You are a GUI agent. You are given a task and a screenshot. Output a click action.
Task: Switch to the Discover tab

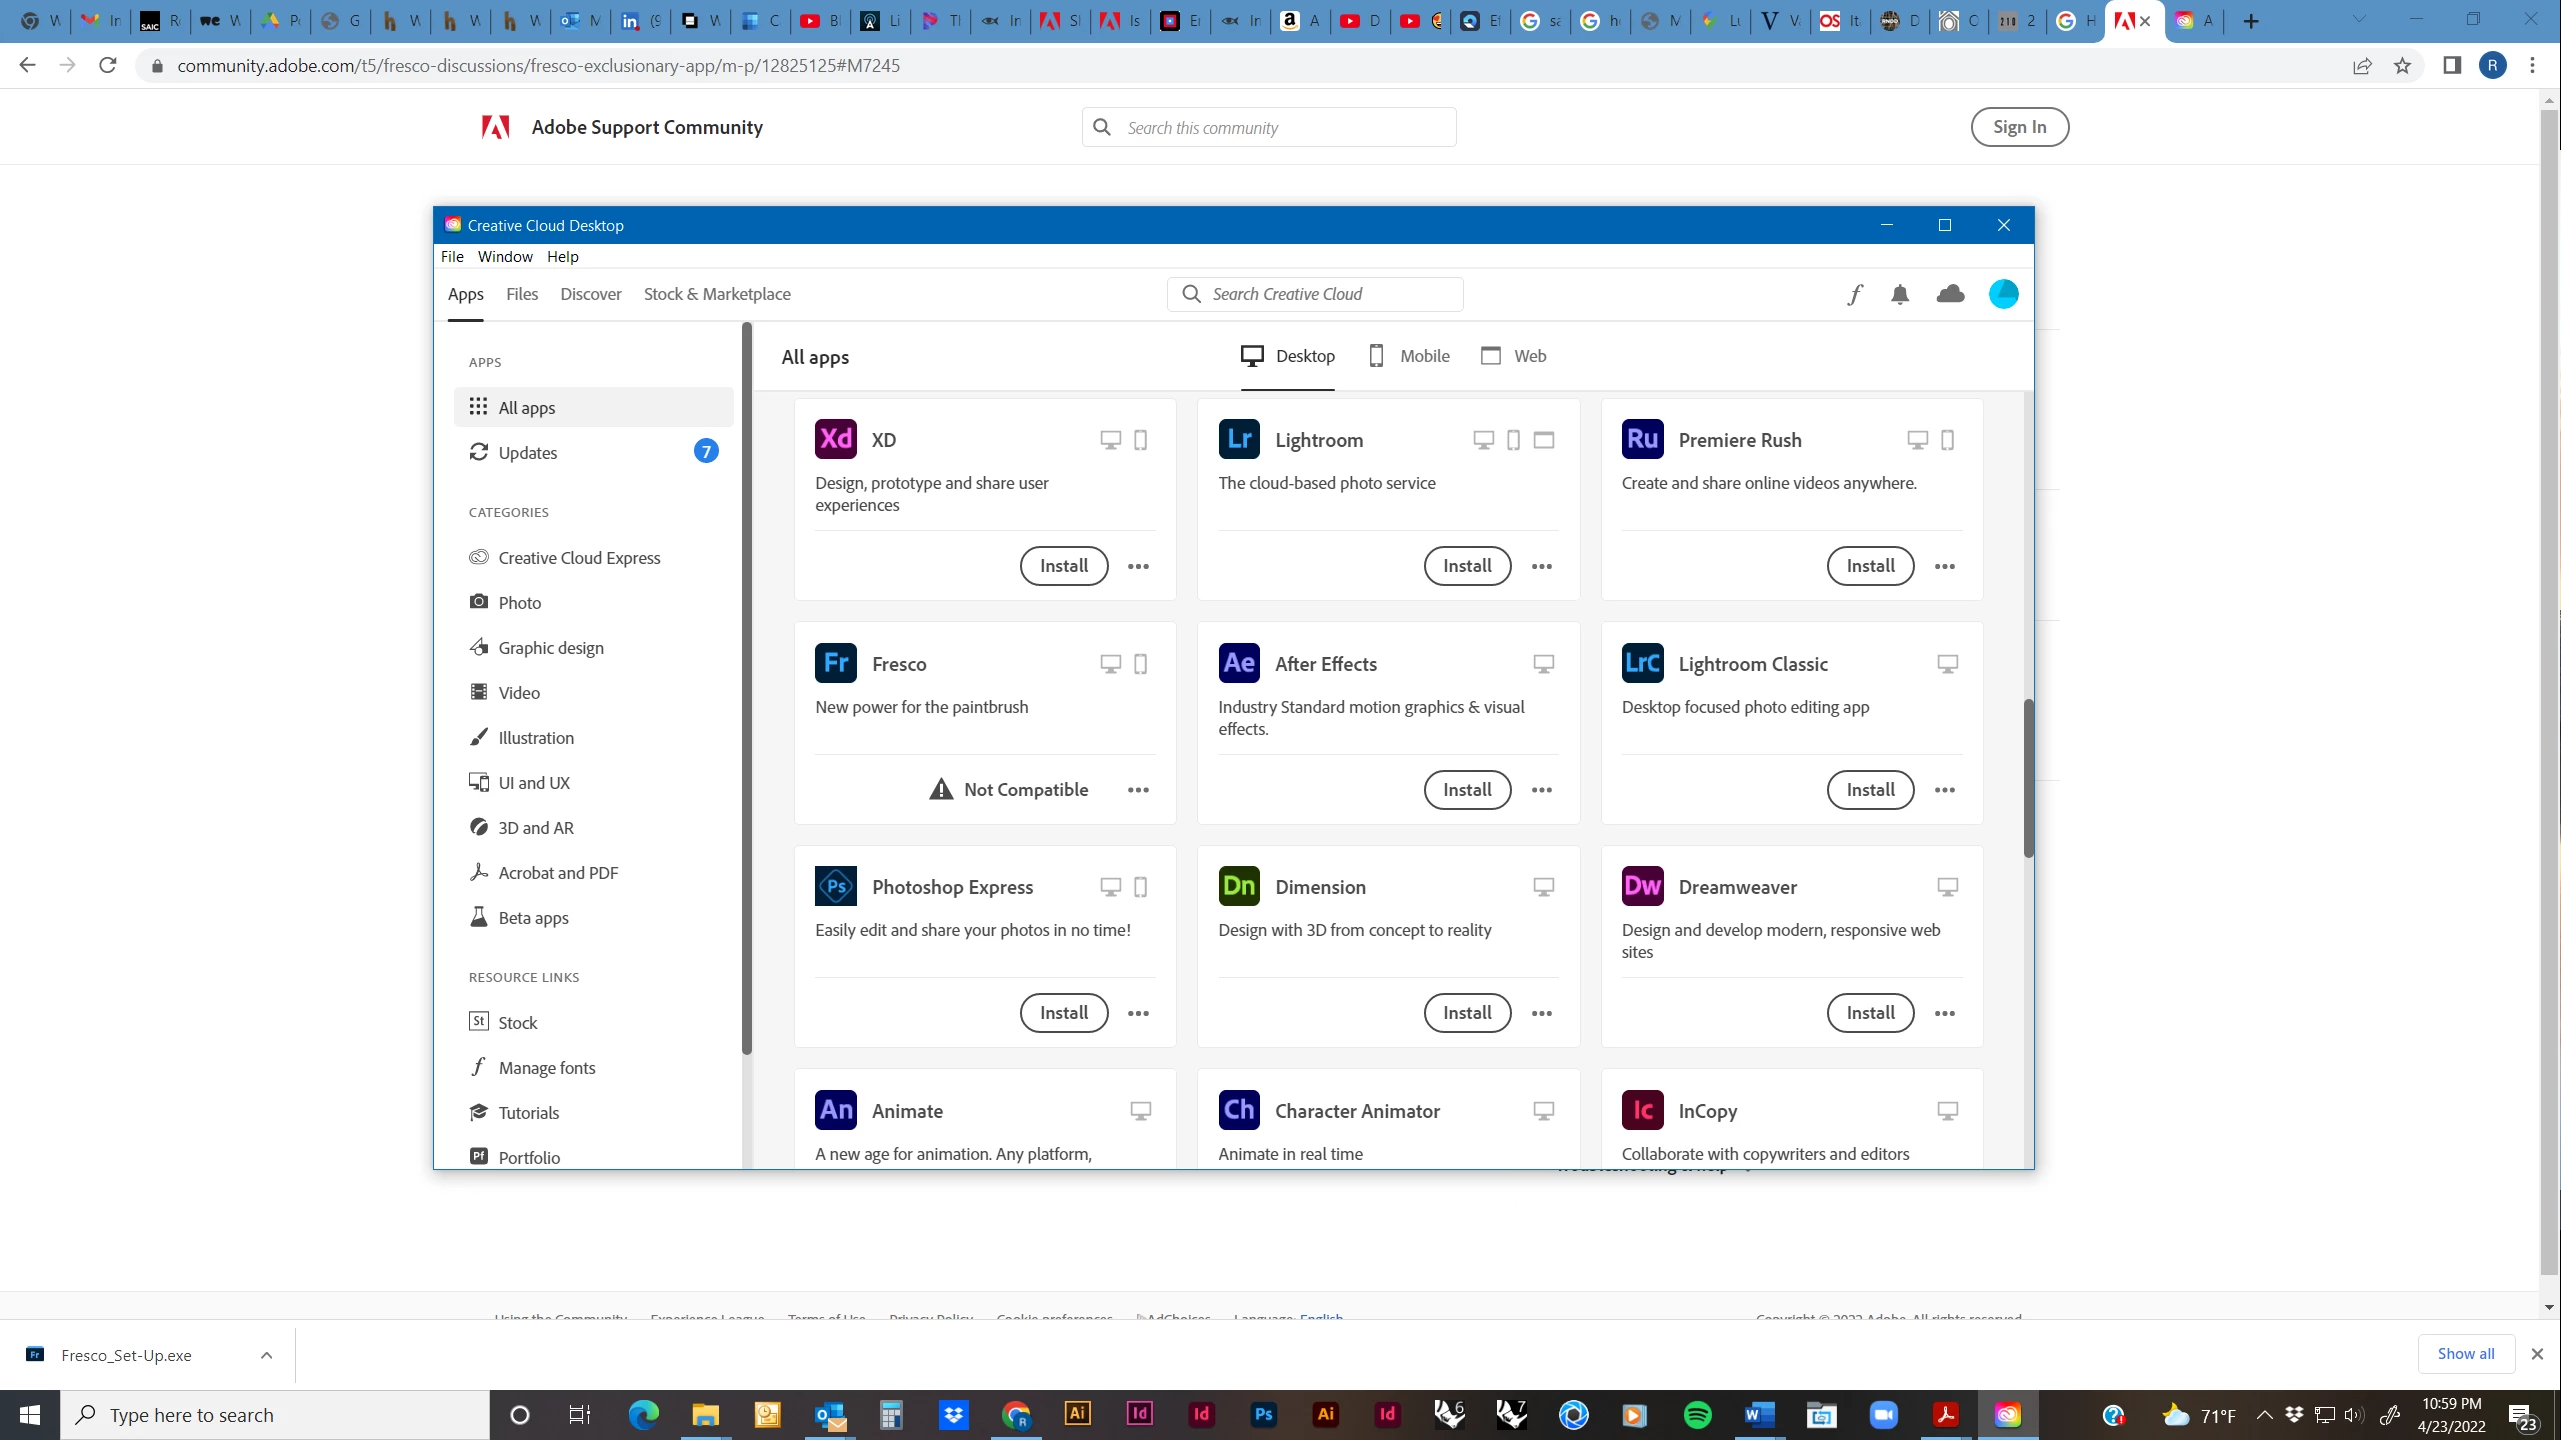click(x=590, y=294)
